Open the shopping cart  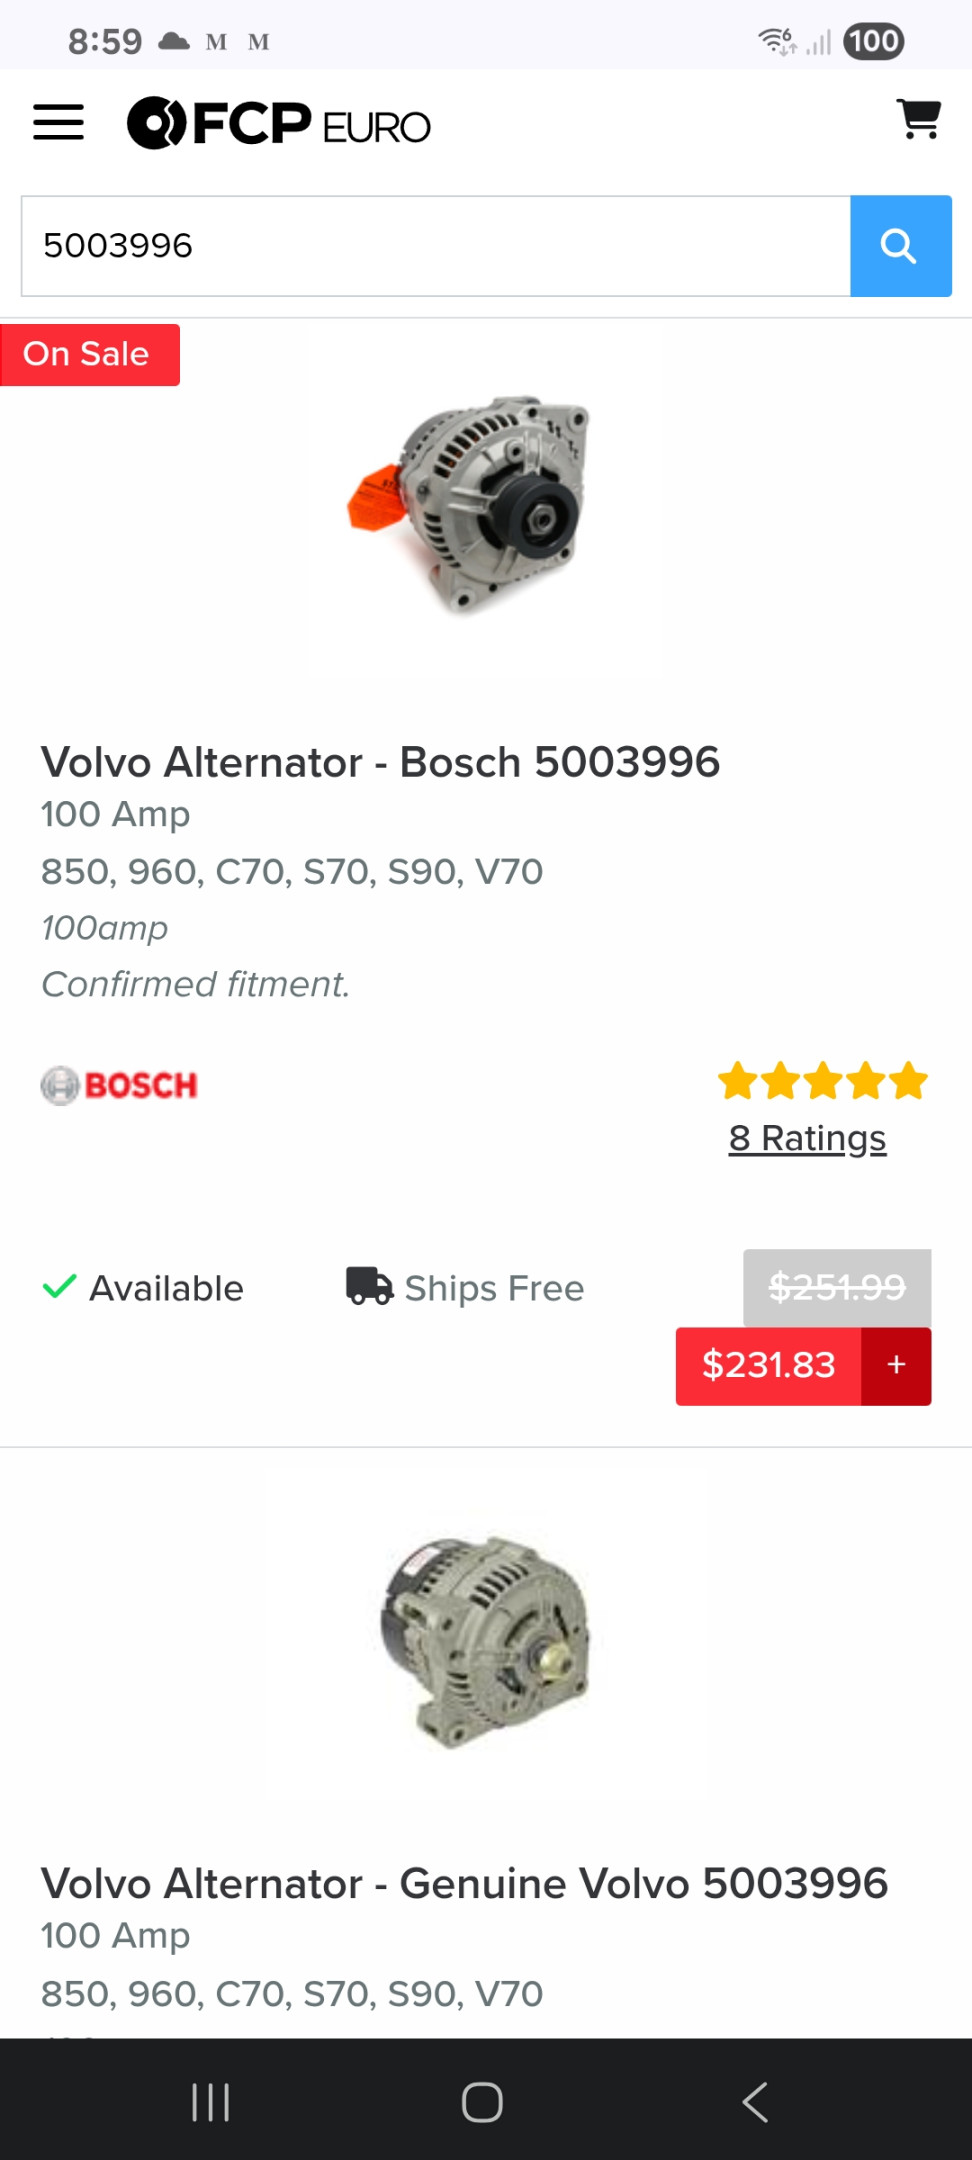click(x=918, y=120)
